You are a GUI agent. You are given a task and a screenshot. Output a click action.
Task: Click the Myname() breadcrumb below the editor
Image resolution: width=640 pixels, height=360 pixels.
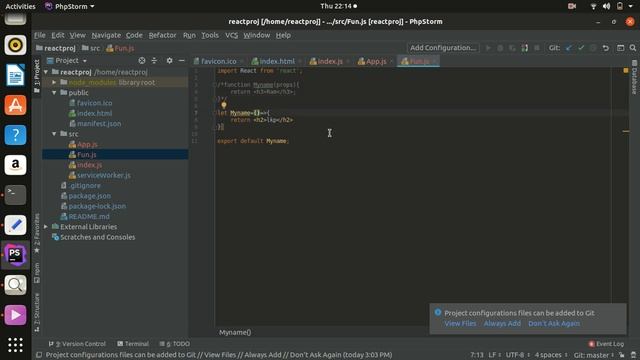tap(235, 332)
